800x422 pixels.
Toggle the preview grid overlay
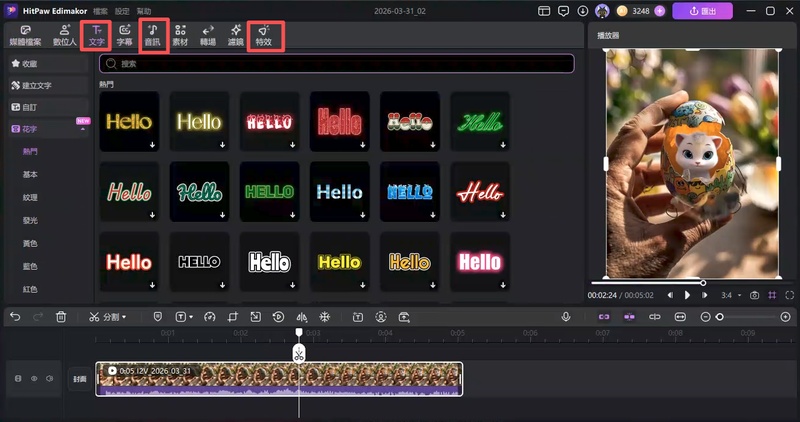pyautogui.click(x=770, y=296)
